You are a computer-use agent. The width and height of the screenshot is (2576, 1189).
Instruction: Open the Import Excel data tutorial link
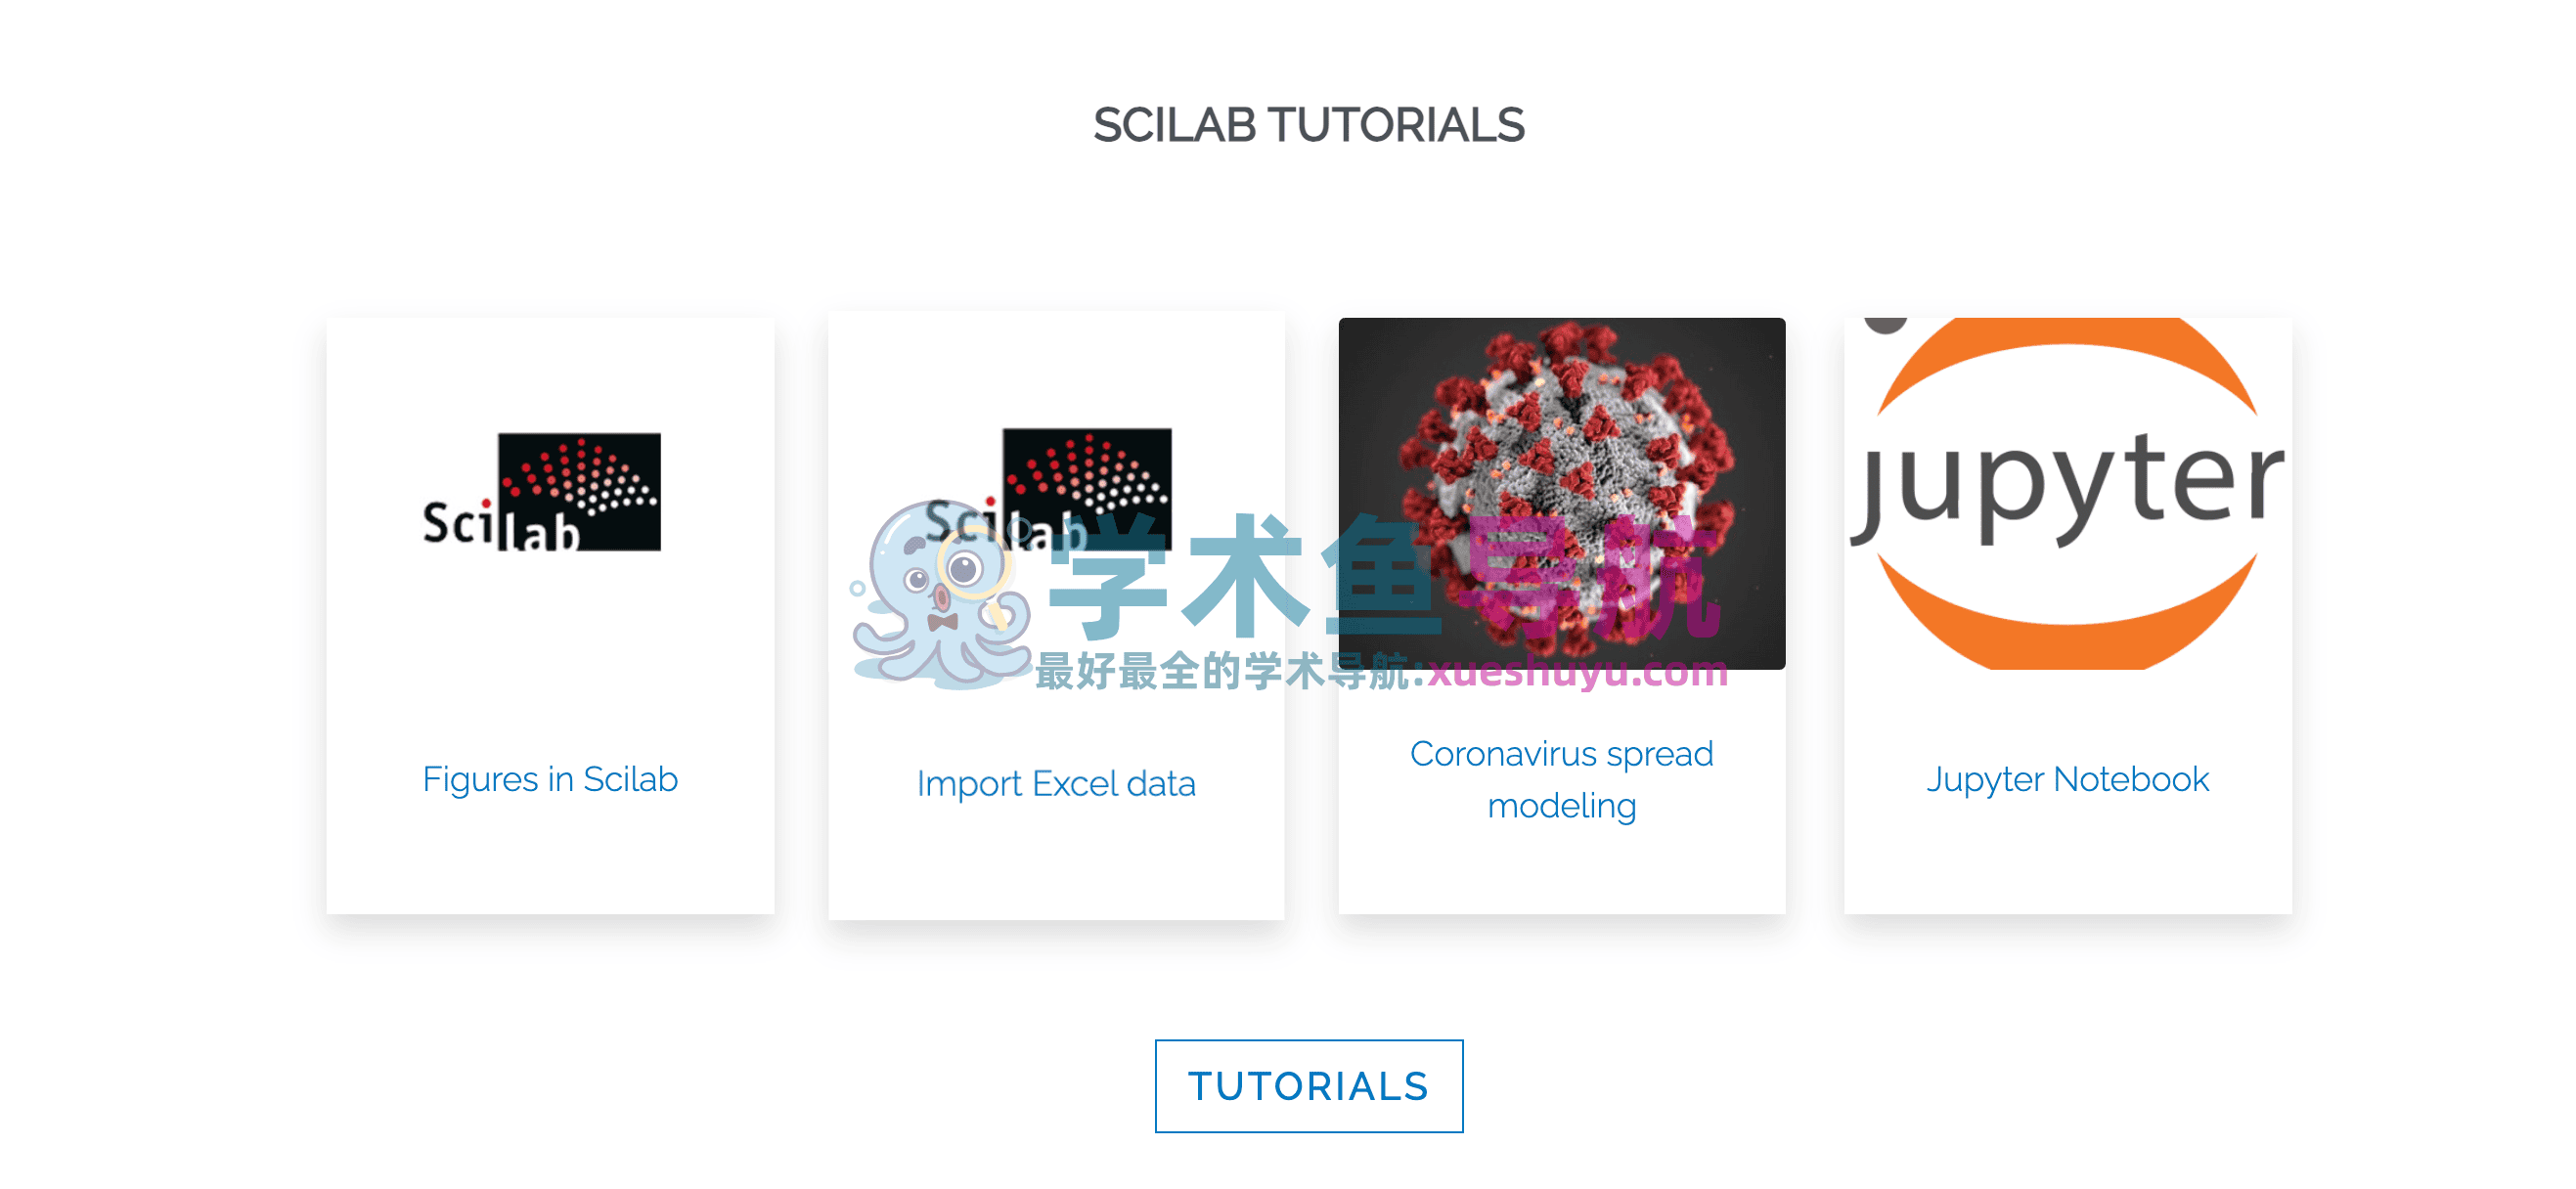click(x=1056, y=783)
